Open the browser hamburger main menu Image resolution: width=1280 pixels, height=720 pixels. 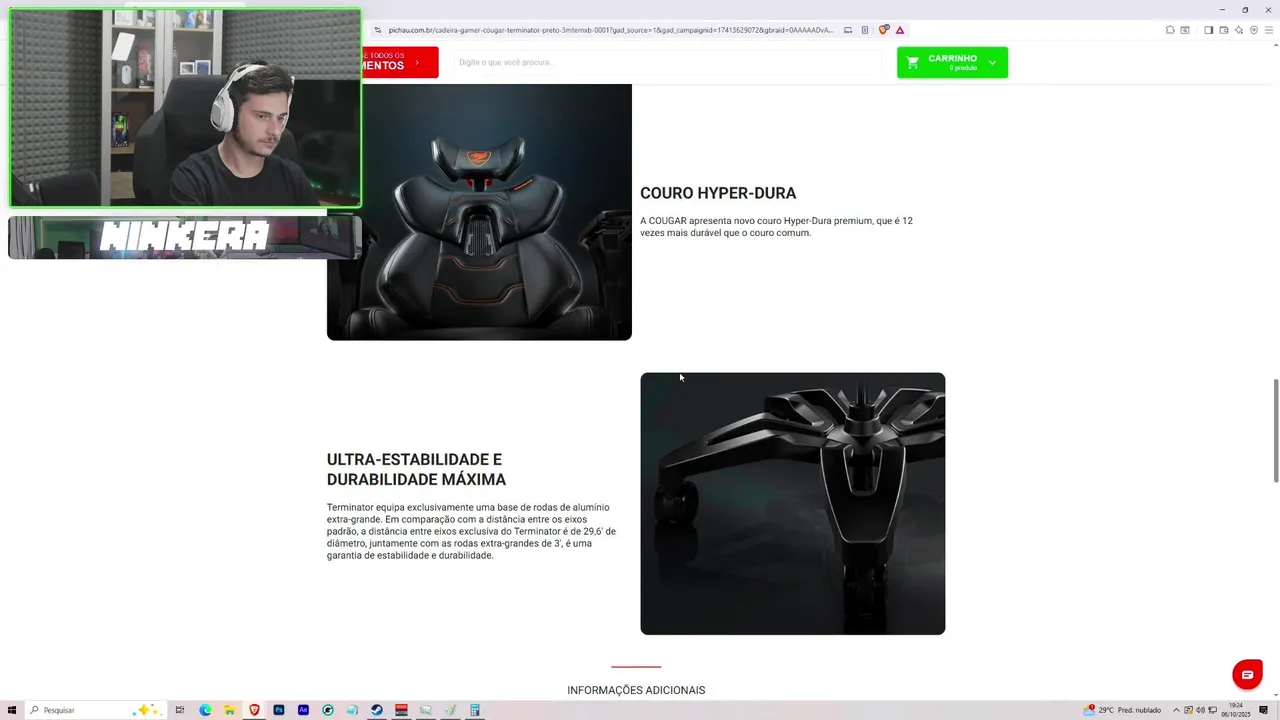(x=1269, y=30)
